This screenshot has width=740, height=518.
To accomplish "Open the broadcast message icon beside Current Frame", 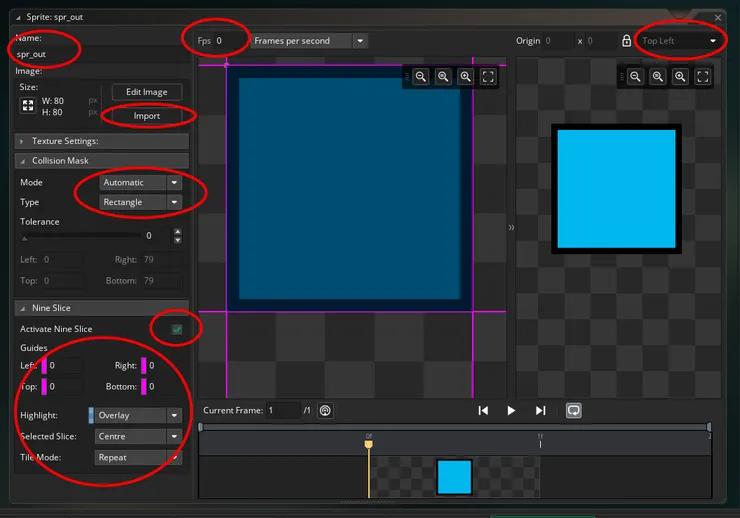I will click(x=325, y=410).
